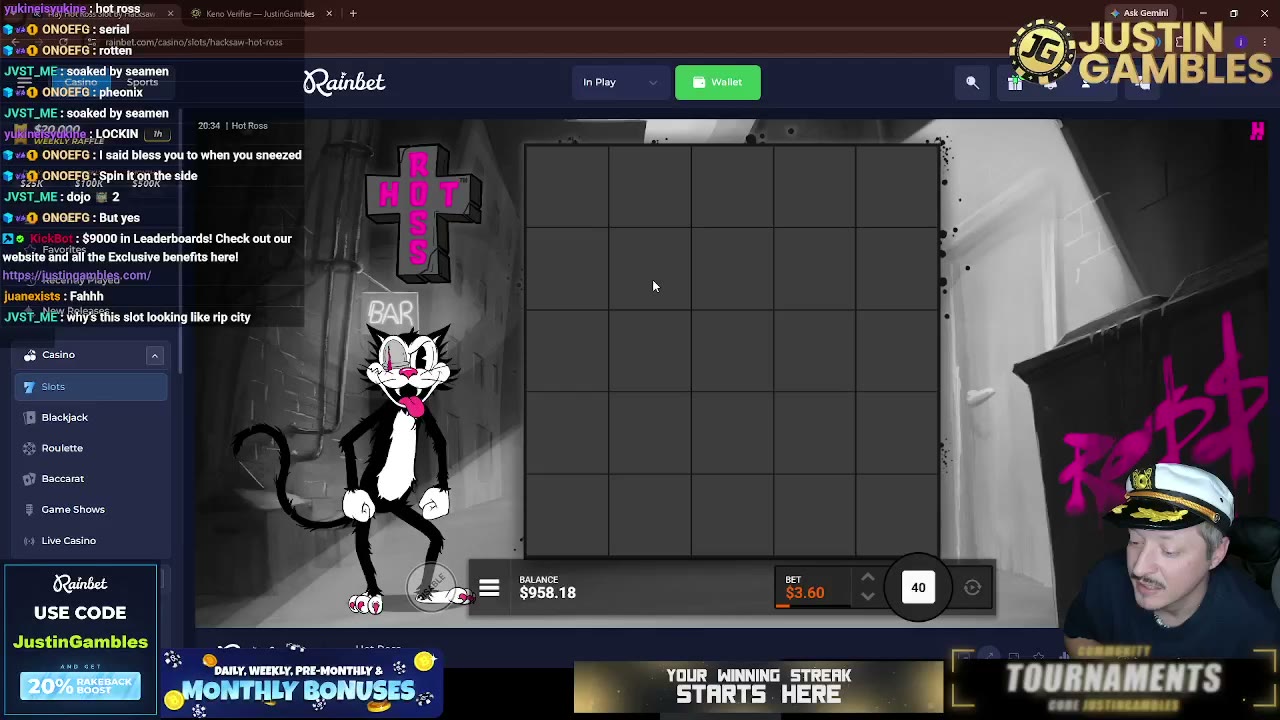Increase the bet with the up arrow
This screenshot has width=1280, height=720.
click(x=867, y=579)
